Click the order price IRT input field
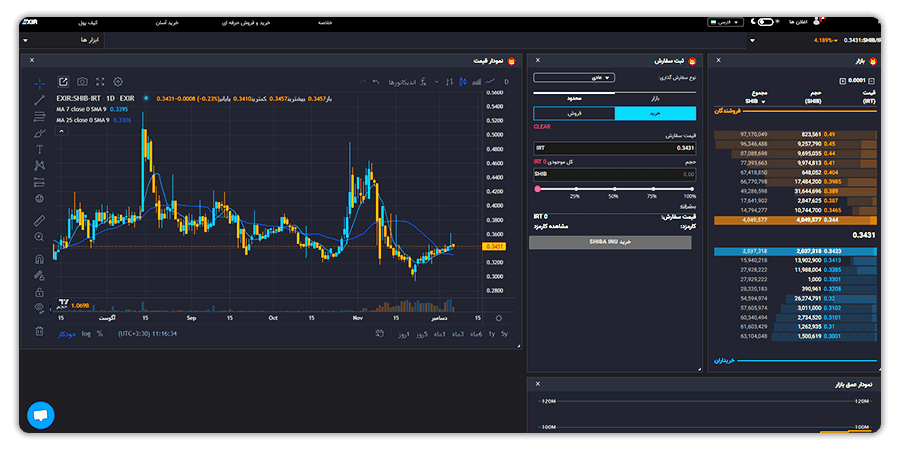This screenshot has height=450, width=900. (x=615, y=148)
